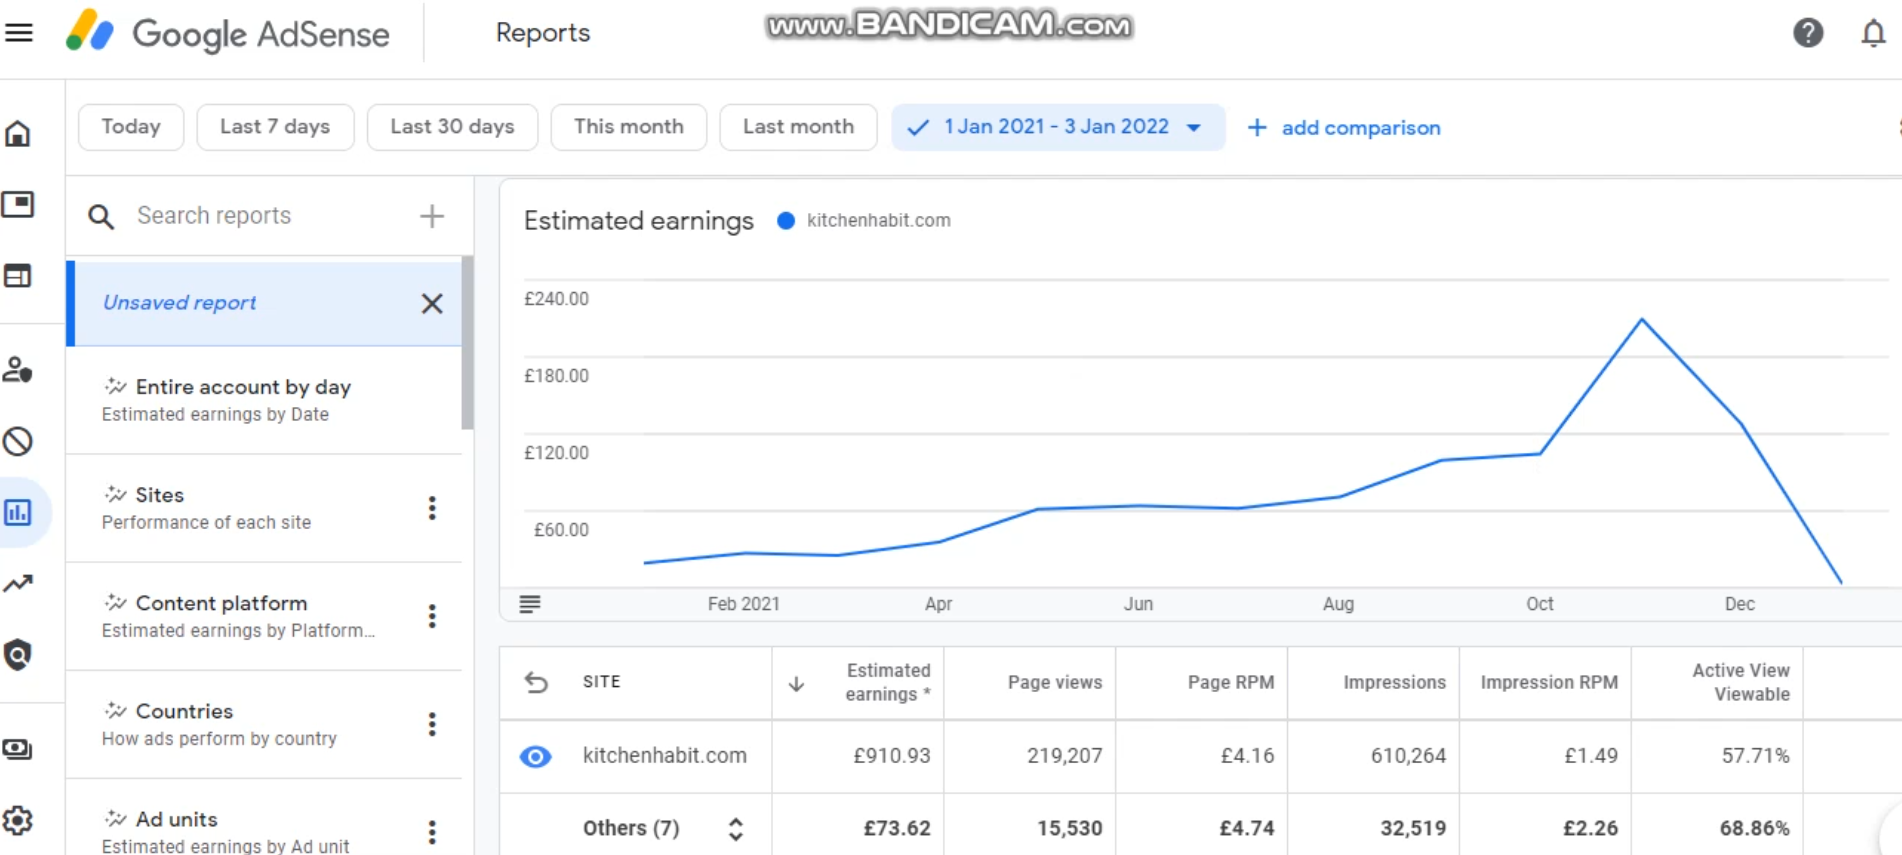Click the plus icon to create a new report

[x=432, y=216]
